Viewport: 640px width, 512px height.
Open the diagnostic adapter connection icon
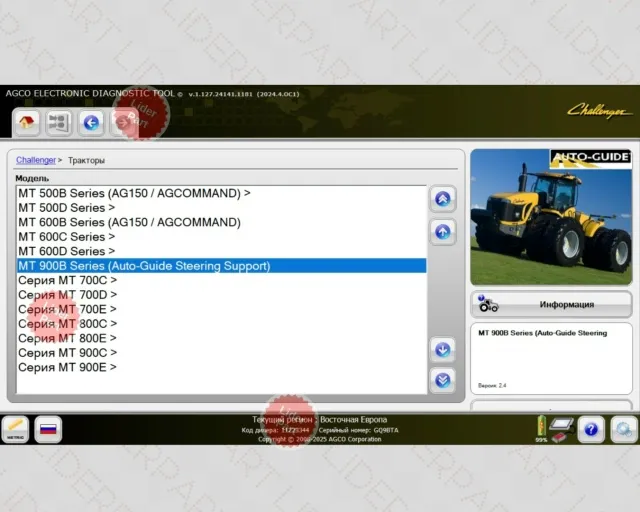pyautogui.click(x=561, y=430)
